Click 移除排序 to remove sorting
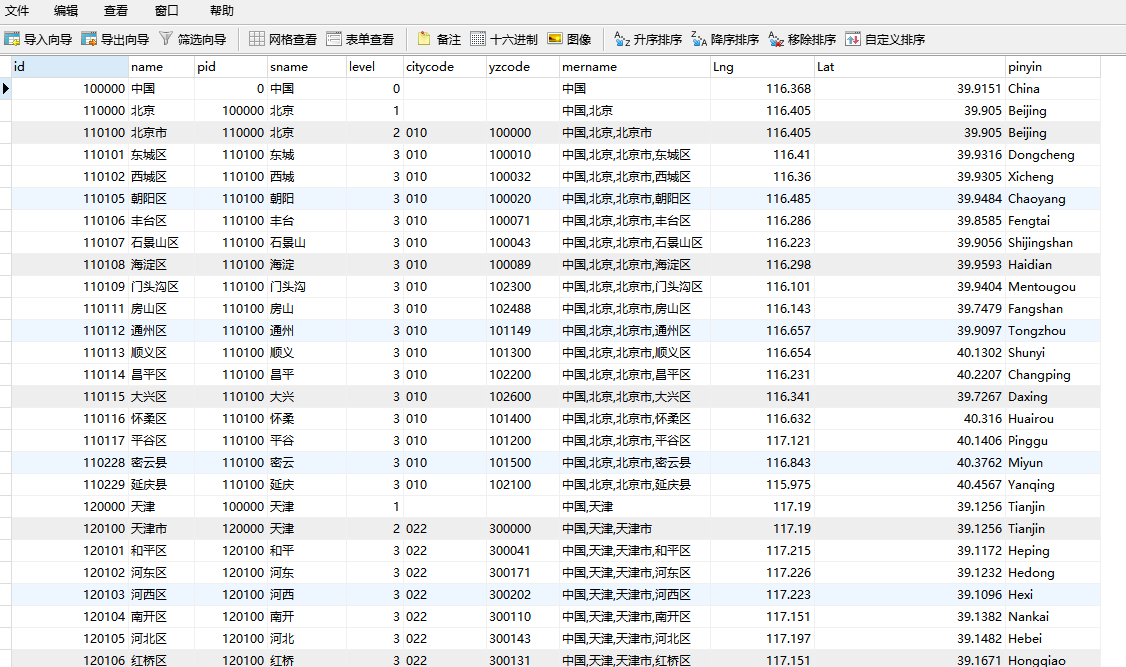Viewport: 1126px width, 667px height. point(802,39)
